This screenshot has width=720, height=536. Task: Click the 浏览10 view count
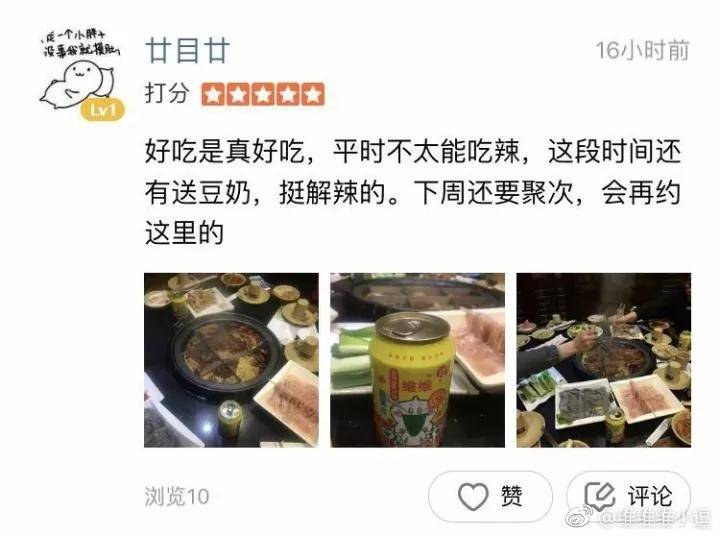177,497
